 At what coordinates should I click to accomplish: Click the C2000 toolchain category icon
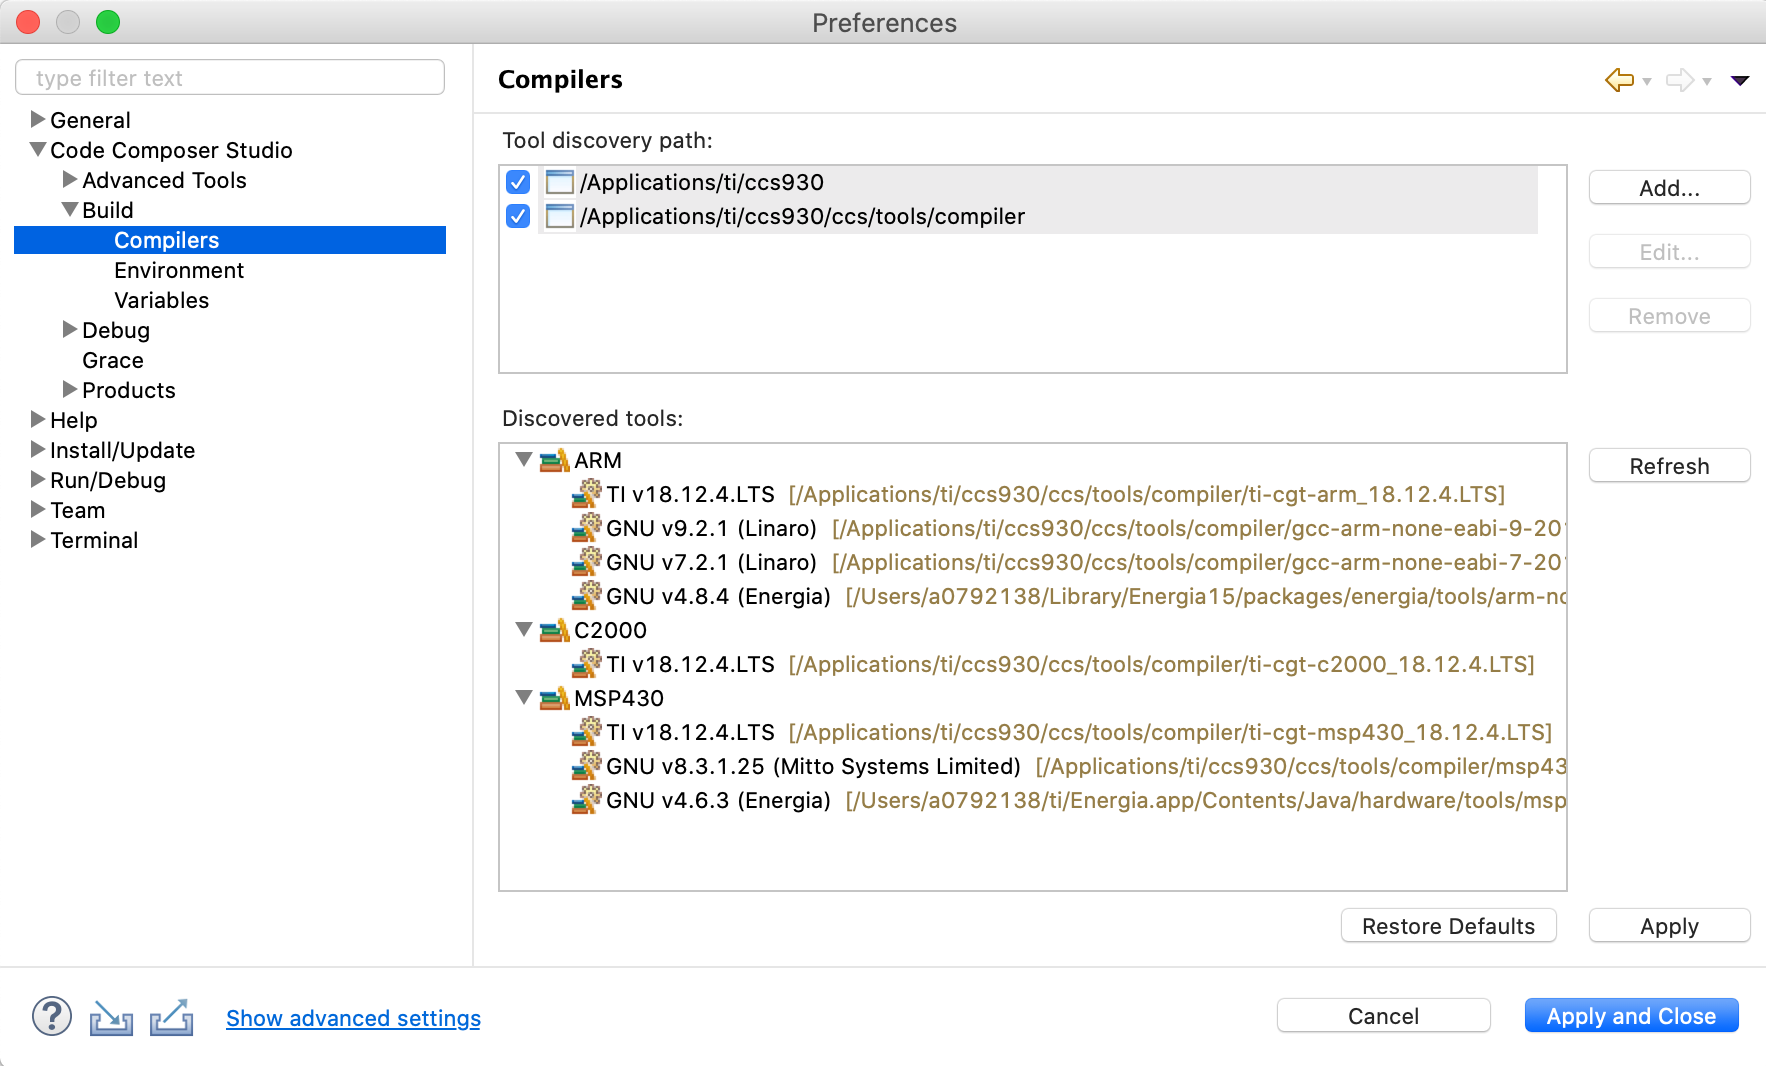click(554, 630)
